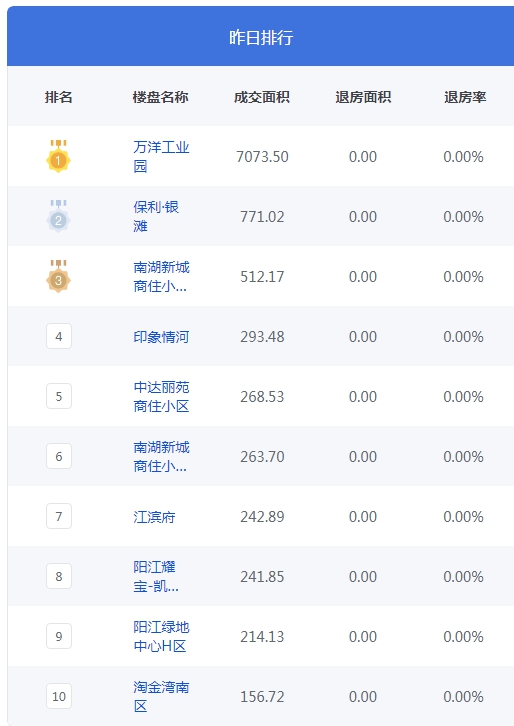Click the rank 10 number badge
The width and height of the screenshot is (514, 726).
[x=59, y=696]
